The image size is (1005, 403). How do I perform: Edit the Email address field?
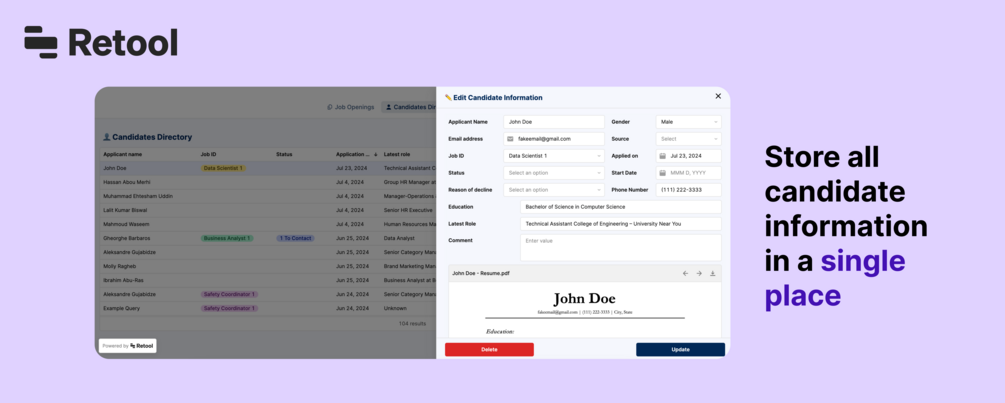(554, 138)
